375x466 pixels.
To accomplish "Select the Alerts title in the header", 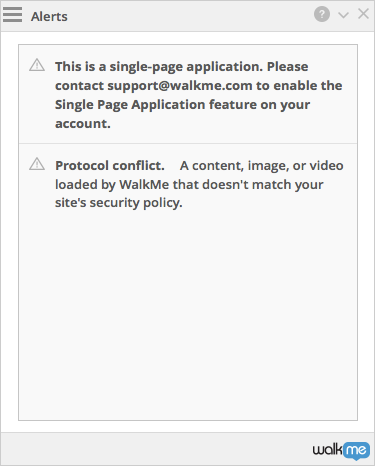I will (x=49, y=16).
